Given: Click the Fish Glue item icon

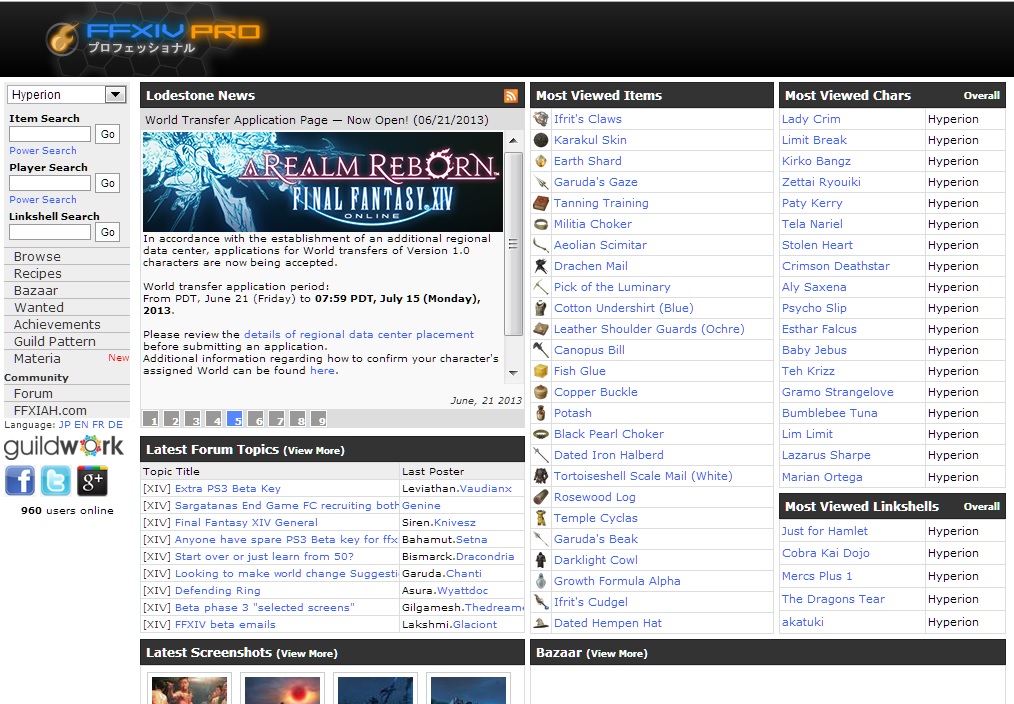Looking at the screenshot, I should click(541, 371).
